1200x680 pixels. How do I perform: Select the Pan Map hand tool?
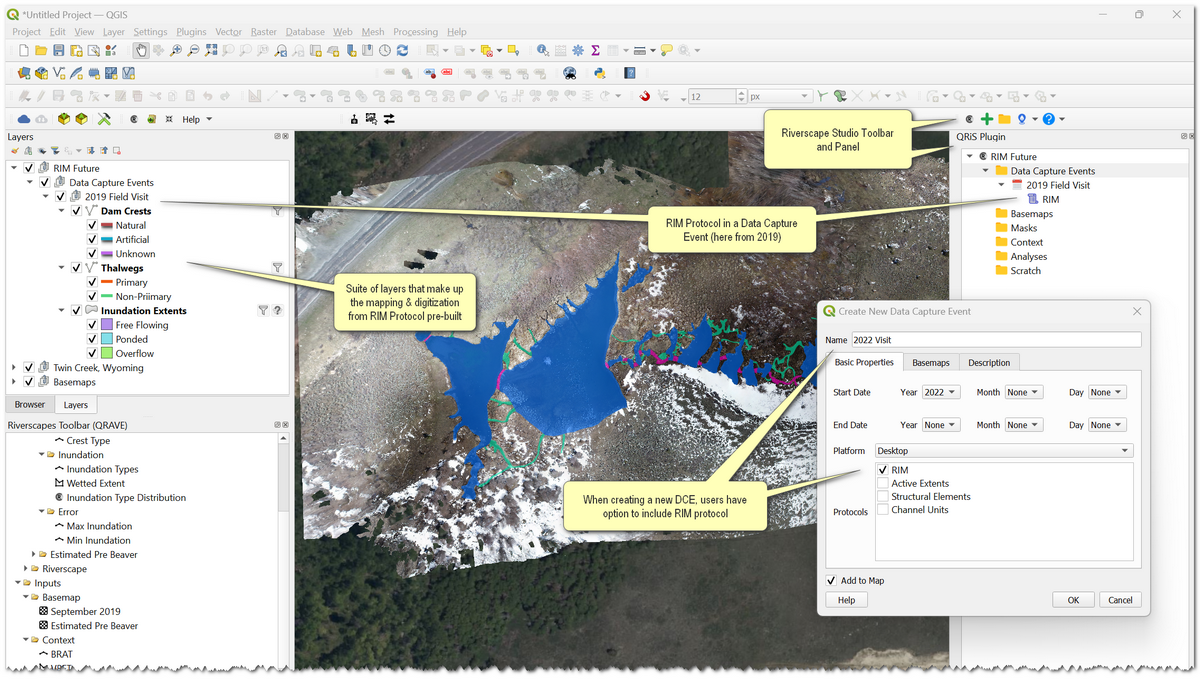(x=141, y=50)
